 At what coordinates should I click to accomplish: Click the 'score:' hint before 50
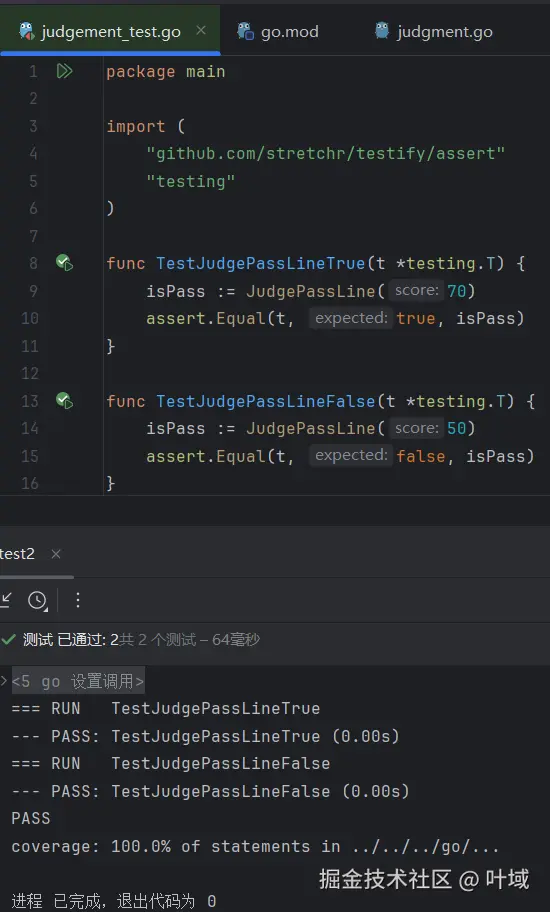(417, 428)
